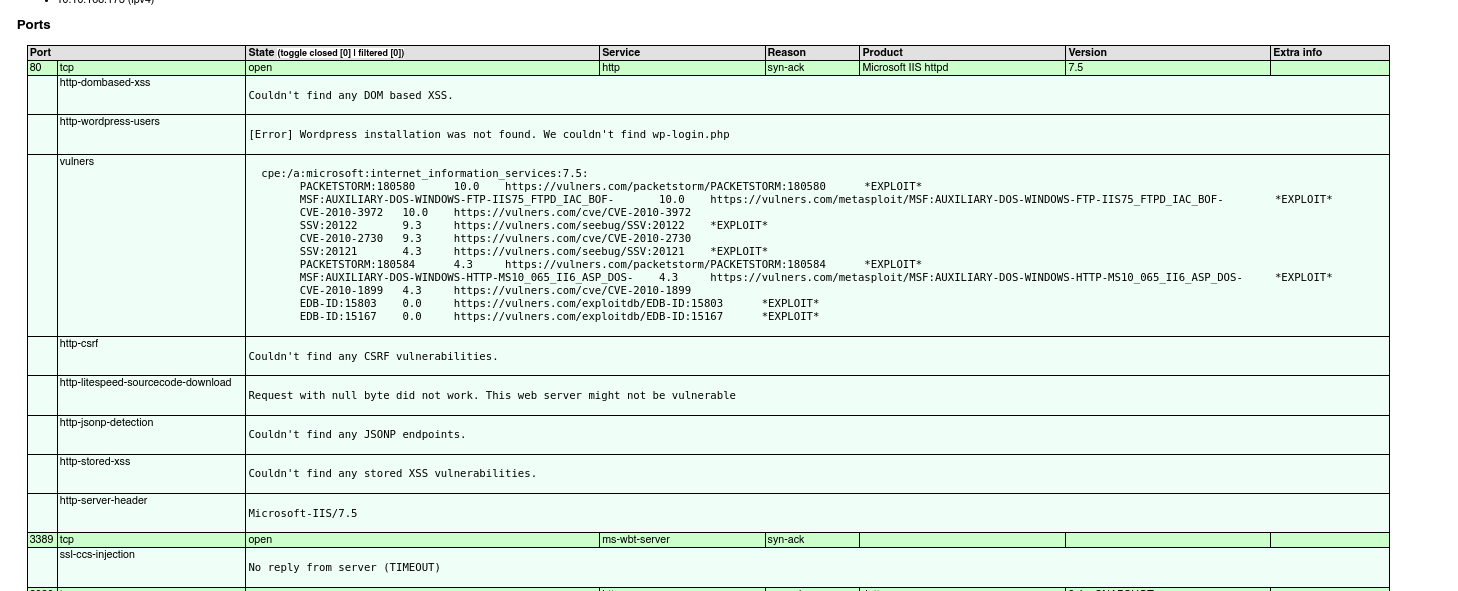Click the seebug URL for SSV:20122
Image resolution: width=1458 pixels, height=591 pixels.
coord(569,226)
